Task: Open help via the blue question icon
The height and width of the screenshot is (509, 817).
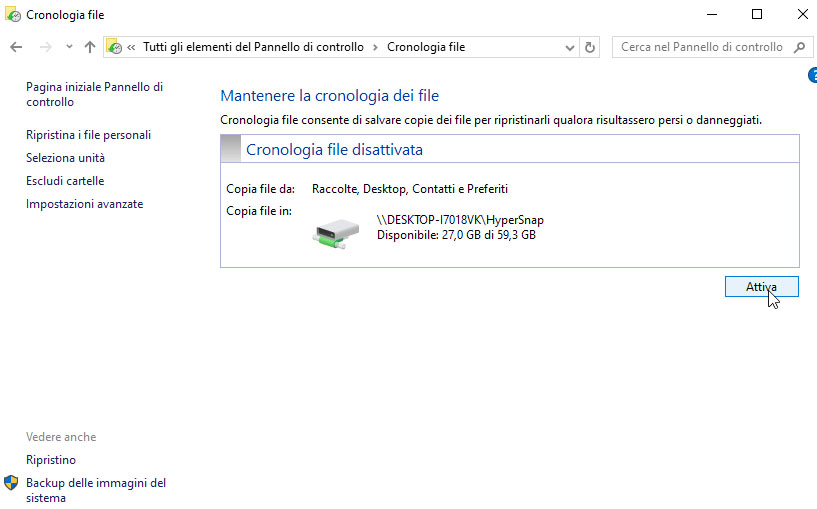Action: tap(811, 76)
